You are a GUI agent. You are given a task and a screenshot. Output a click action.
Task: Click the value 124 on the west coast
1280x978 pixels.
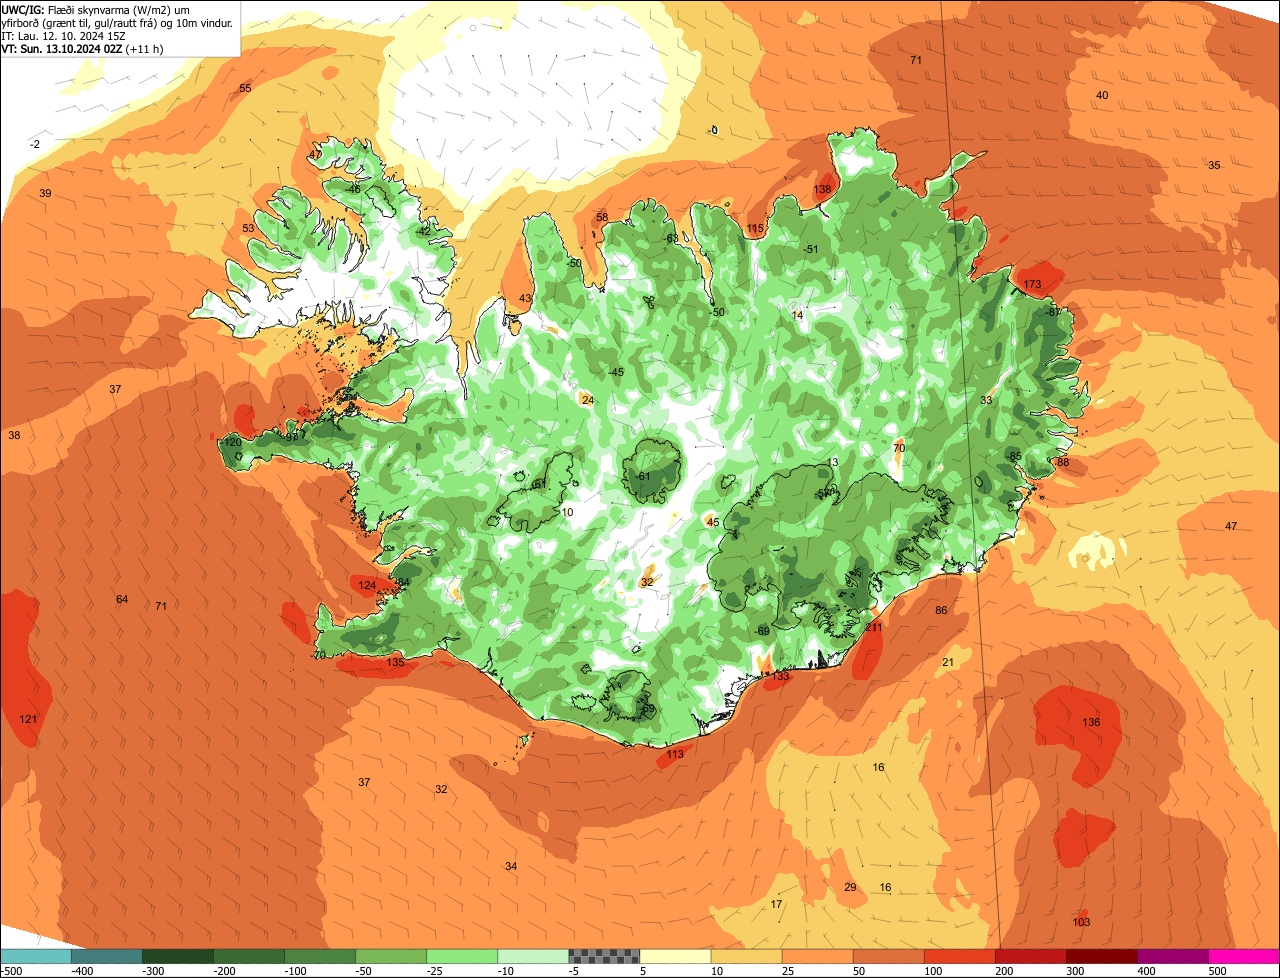pos(367,585)
